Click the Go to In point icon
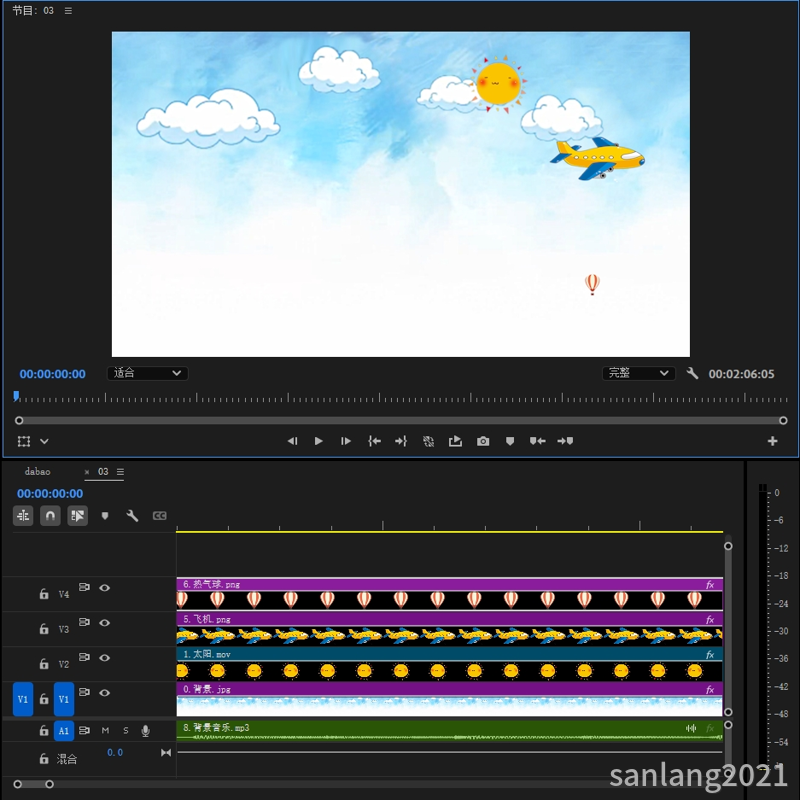Viewport: 800px width, 800px height. [x=374, y=441]
